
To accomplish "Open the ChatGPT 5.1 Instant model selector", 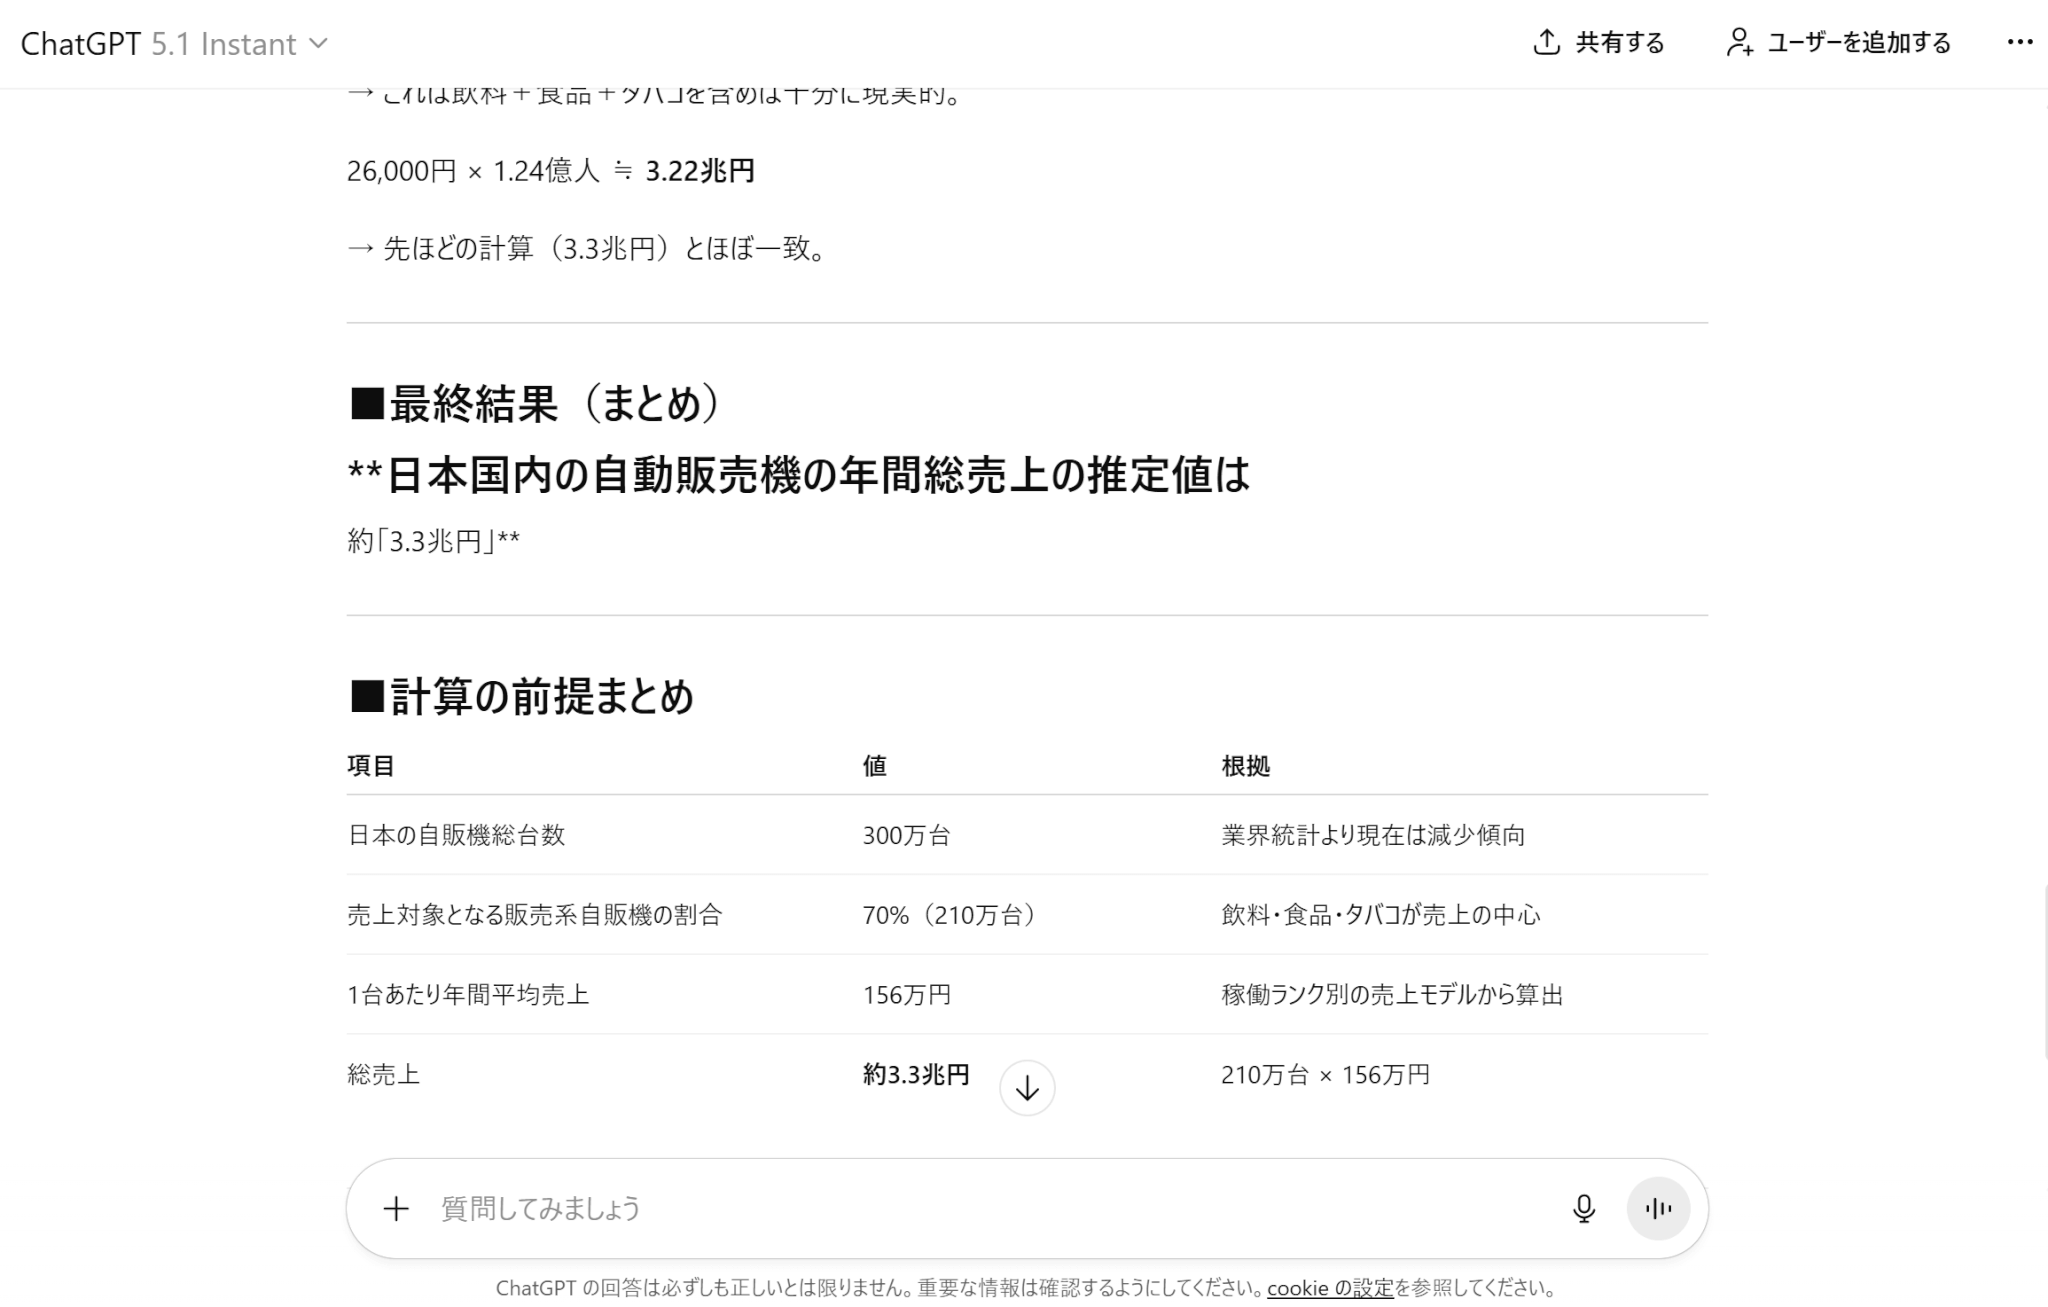I will point(173,44).
